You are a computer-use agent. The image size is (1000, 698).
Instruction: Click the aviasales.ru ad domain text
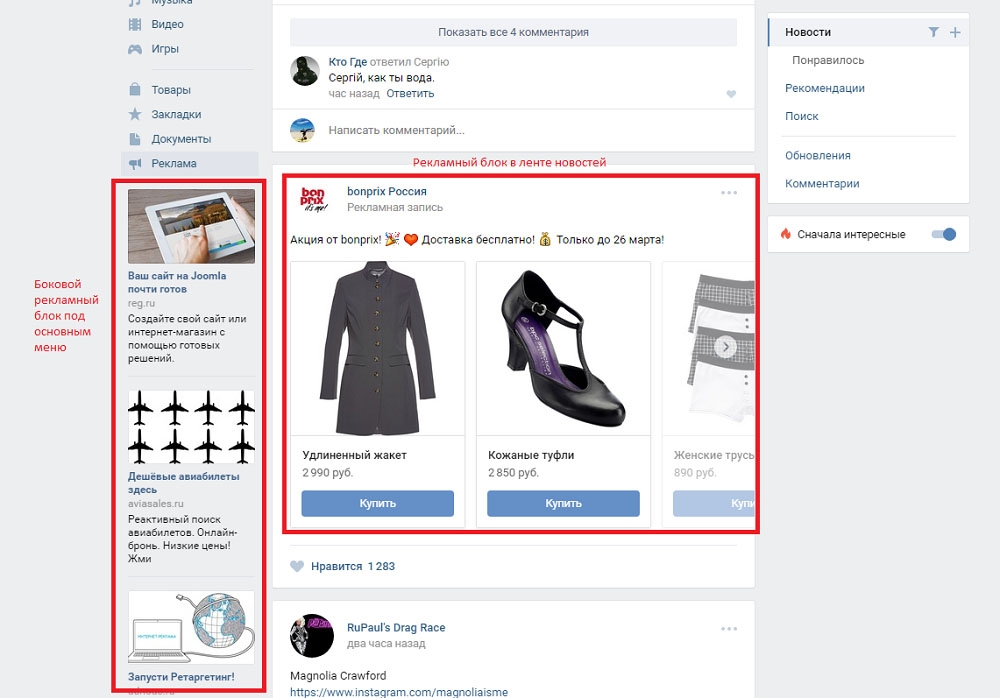pyautogui.click(x=156, y=503)
